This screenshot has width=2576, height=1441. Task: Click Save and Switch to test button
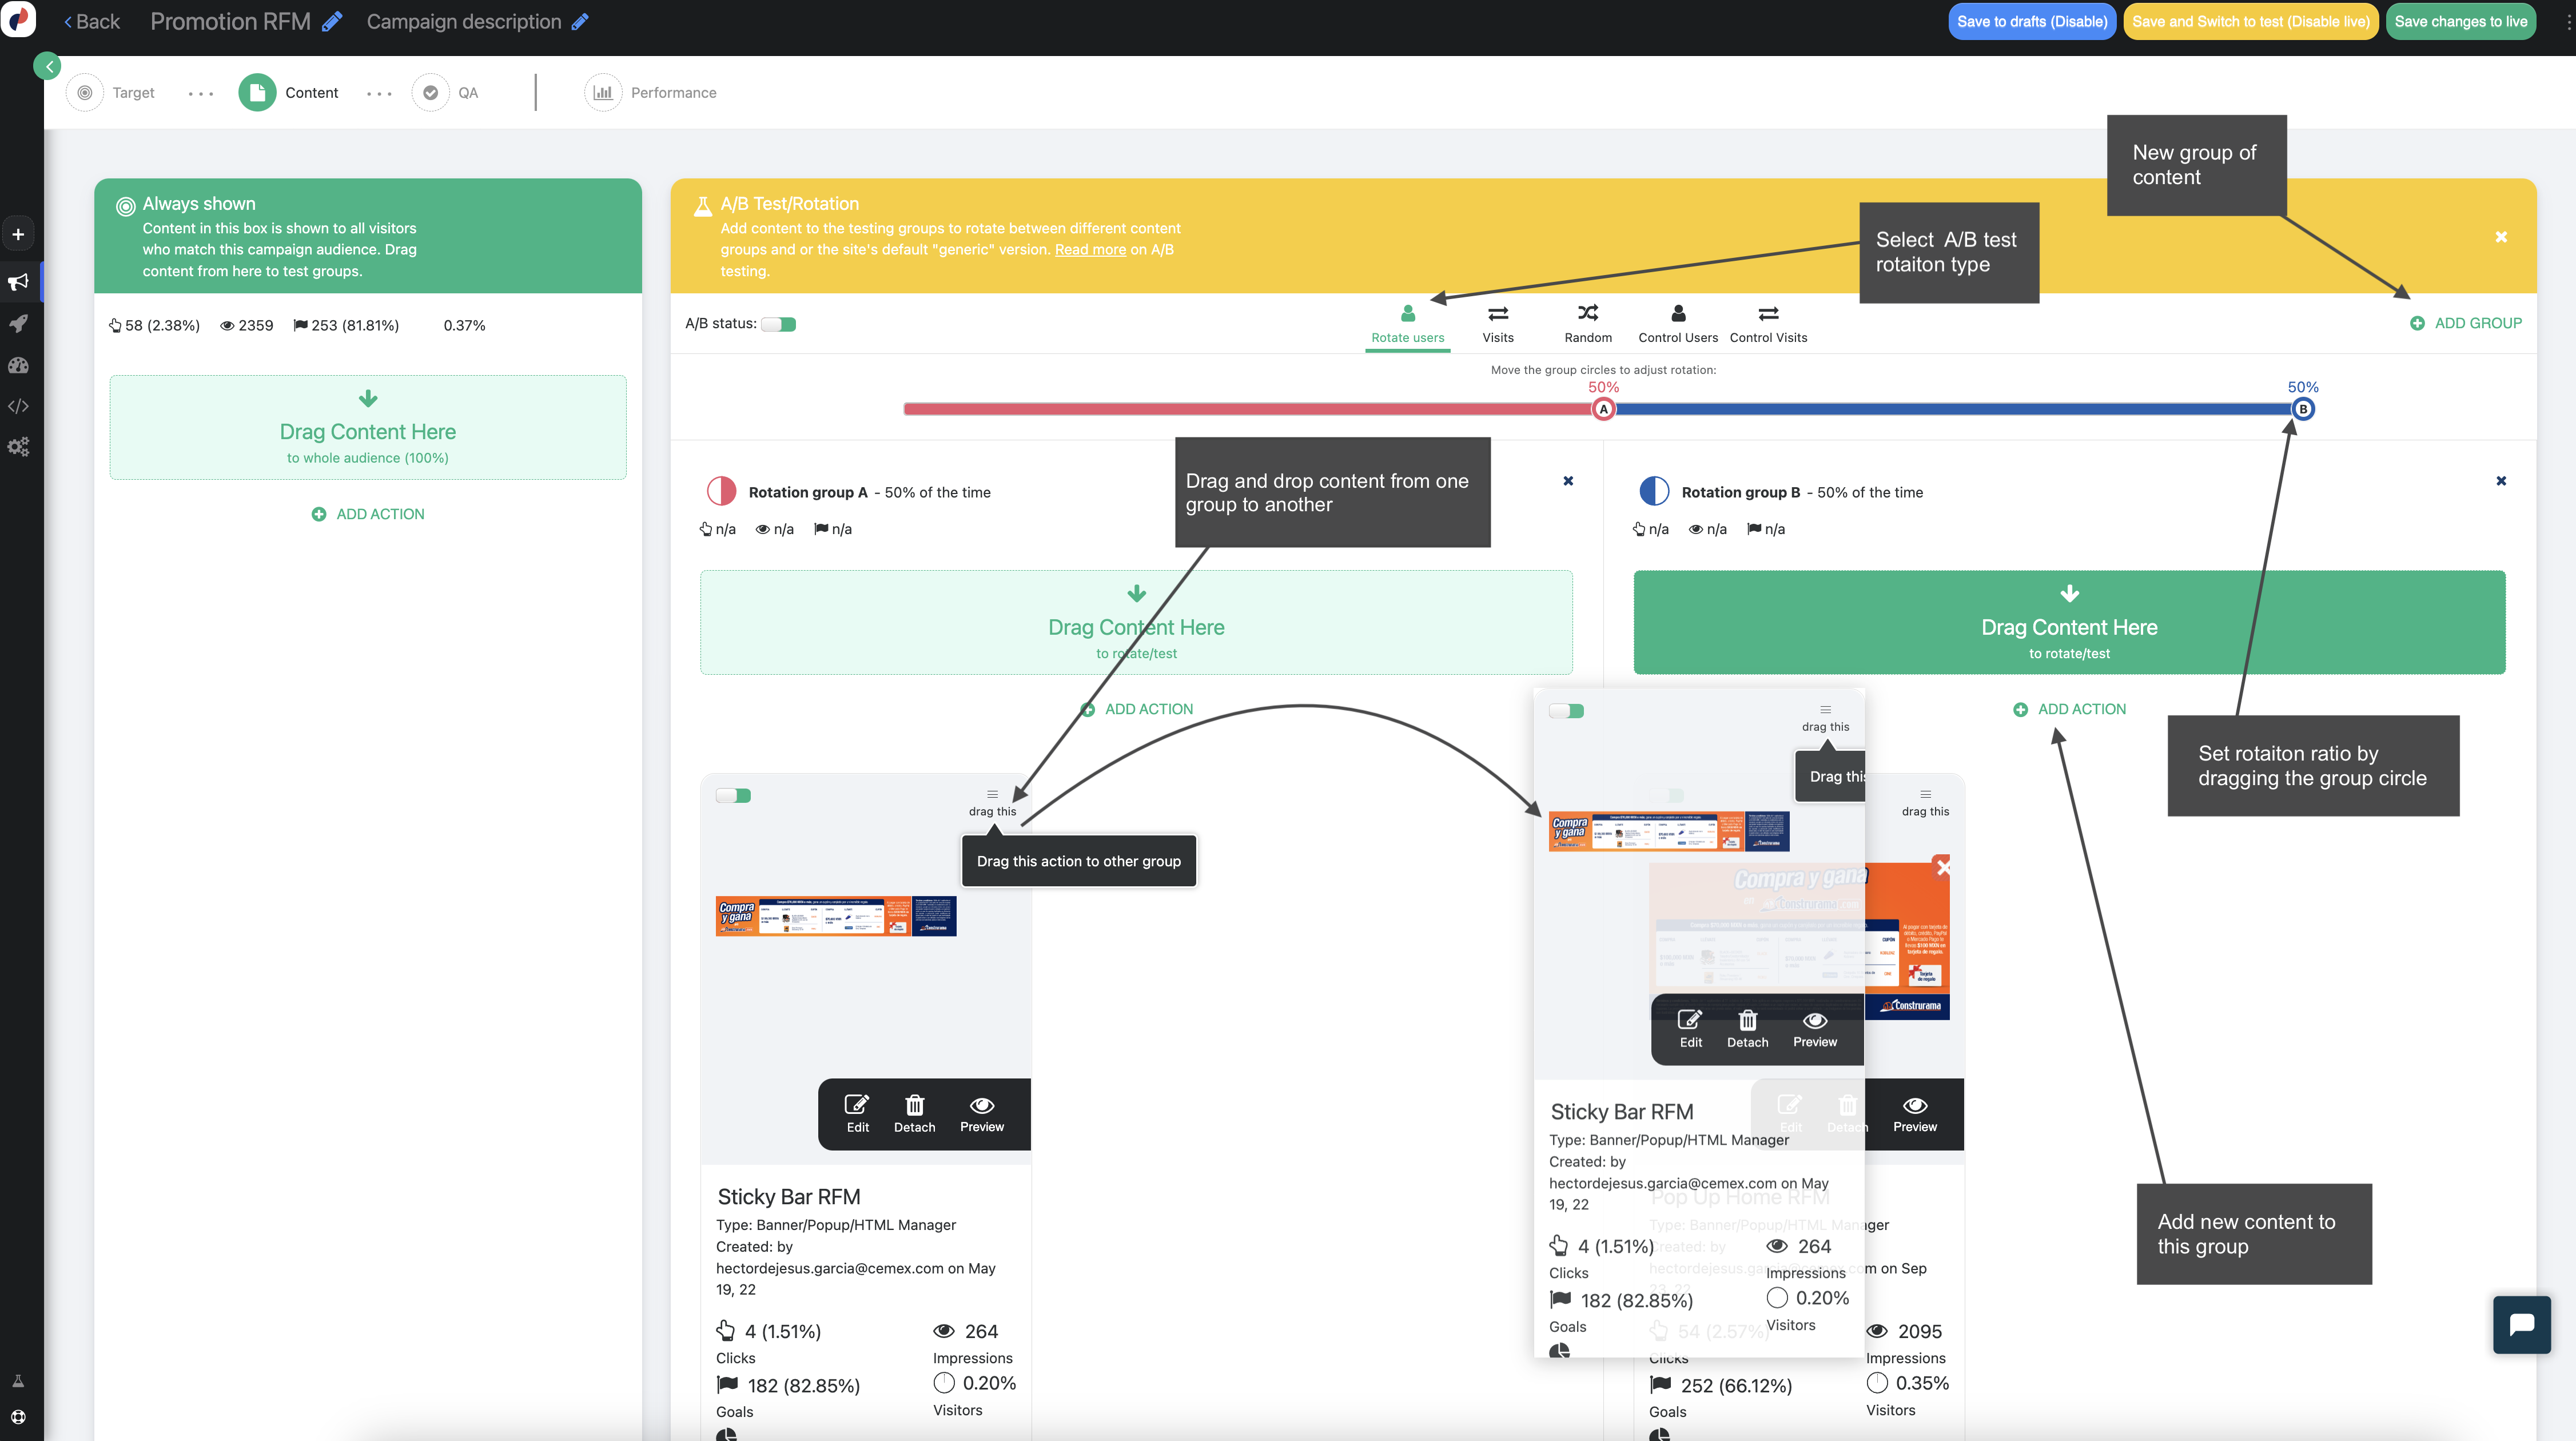pos(2250,21)
